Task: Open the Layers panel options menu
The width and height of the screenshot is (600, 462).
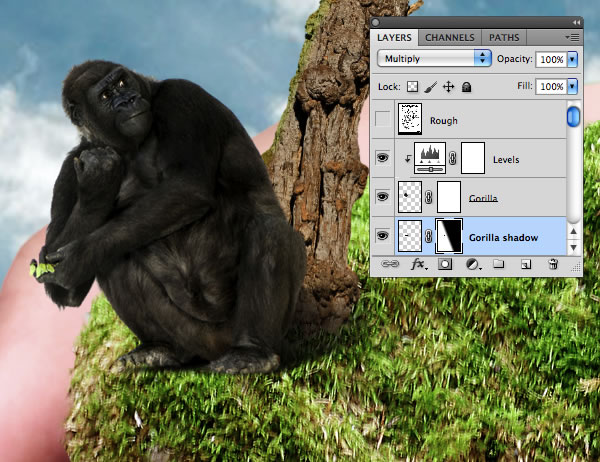Action: [x=572, y=37]
